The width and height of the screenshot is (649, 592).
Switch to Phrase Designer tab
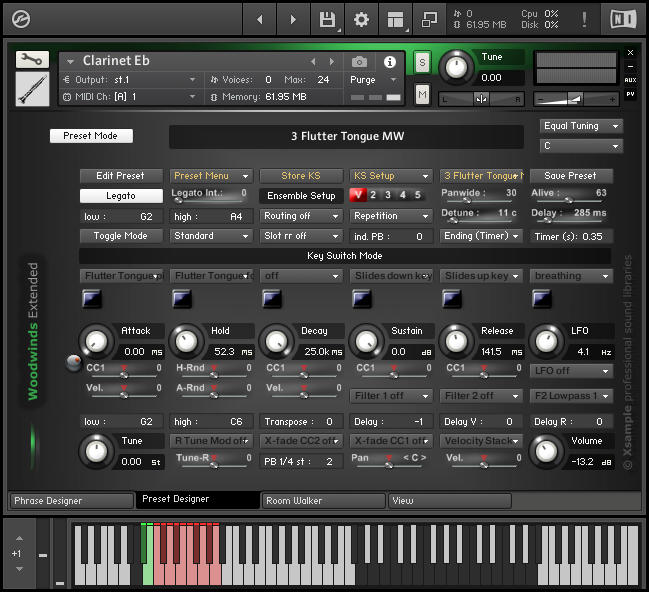[x=71, y=501]
